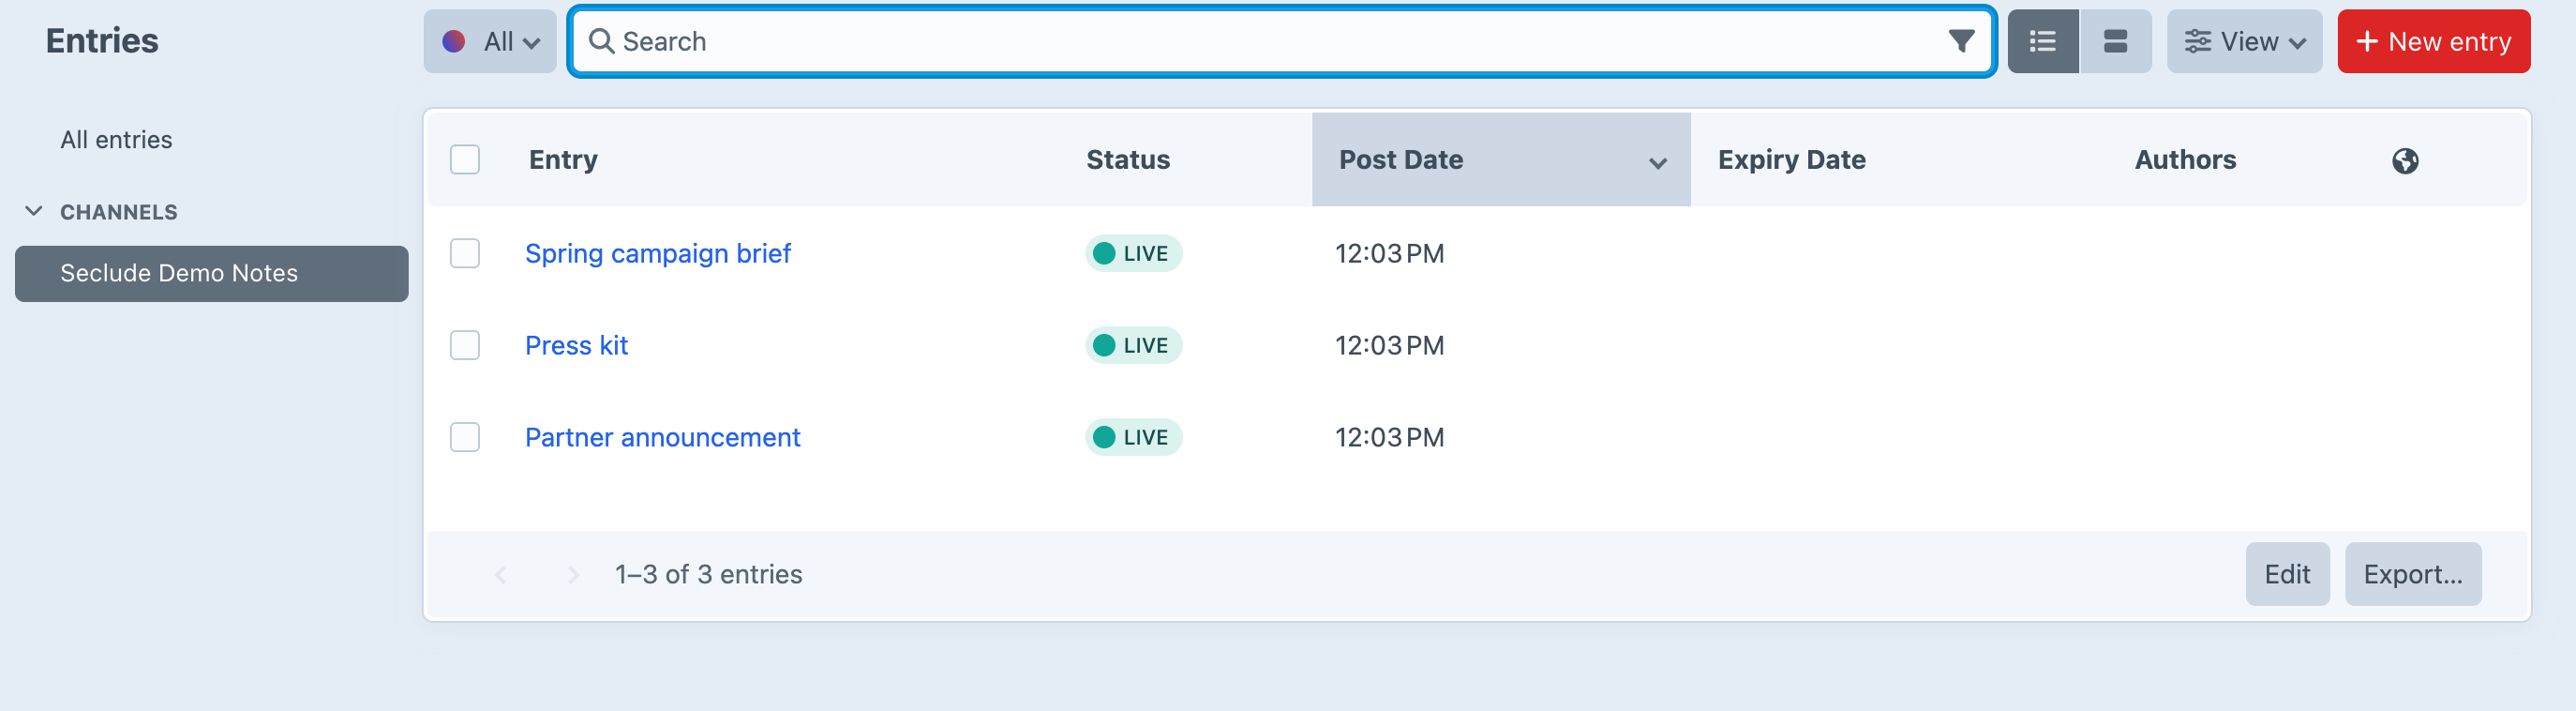Switch to cards view icon
The image size is (2576, 711).
coord(2115,41)
